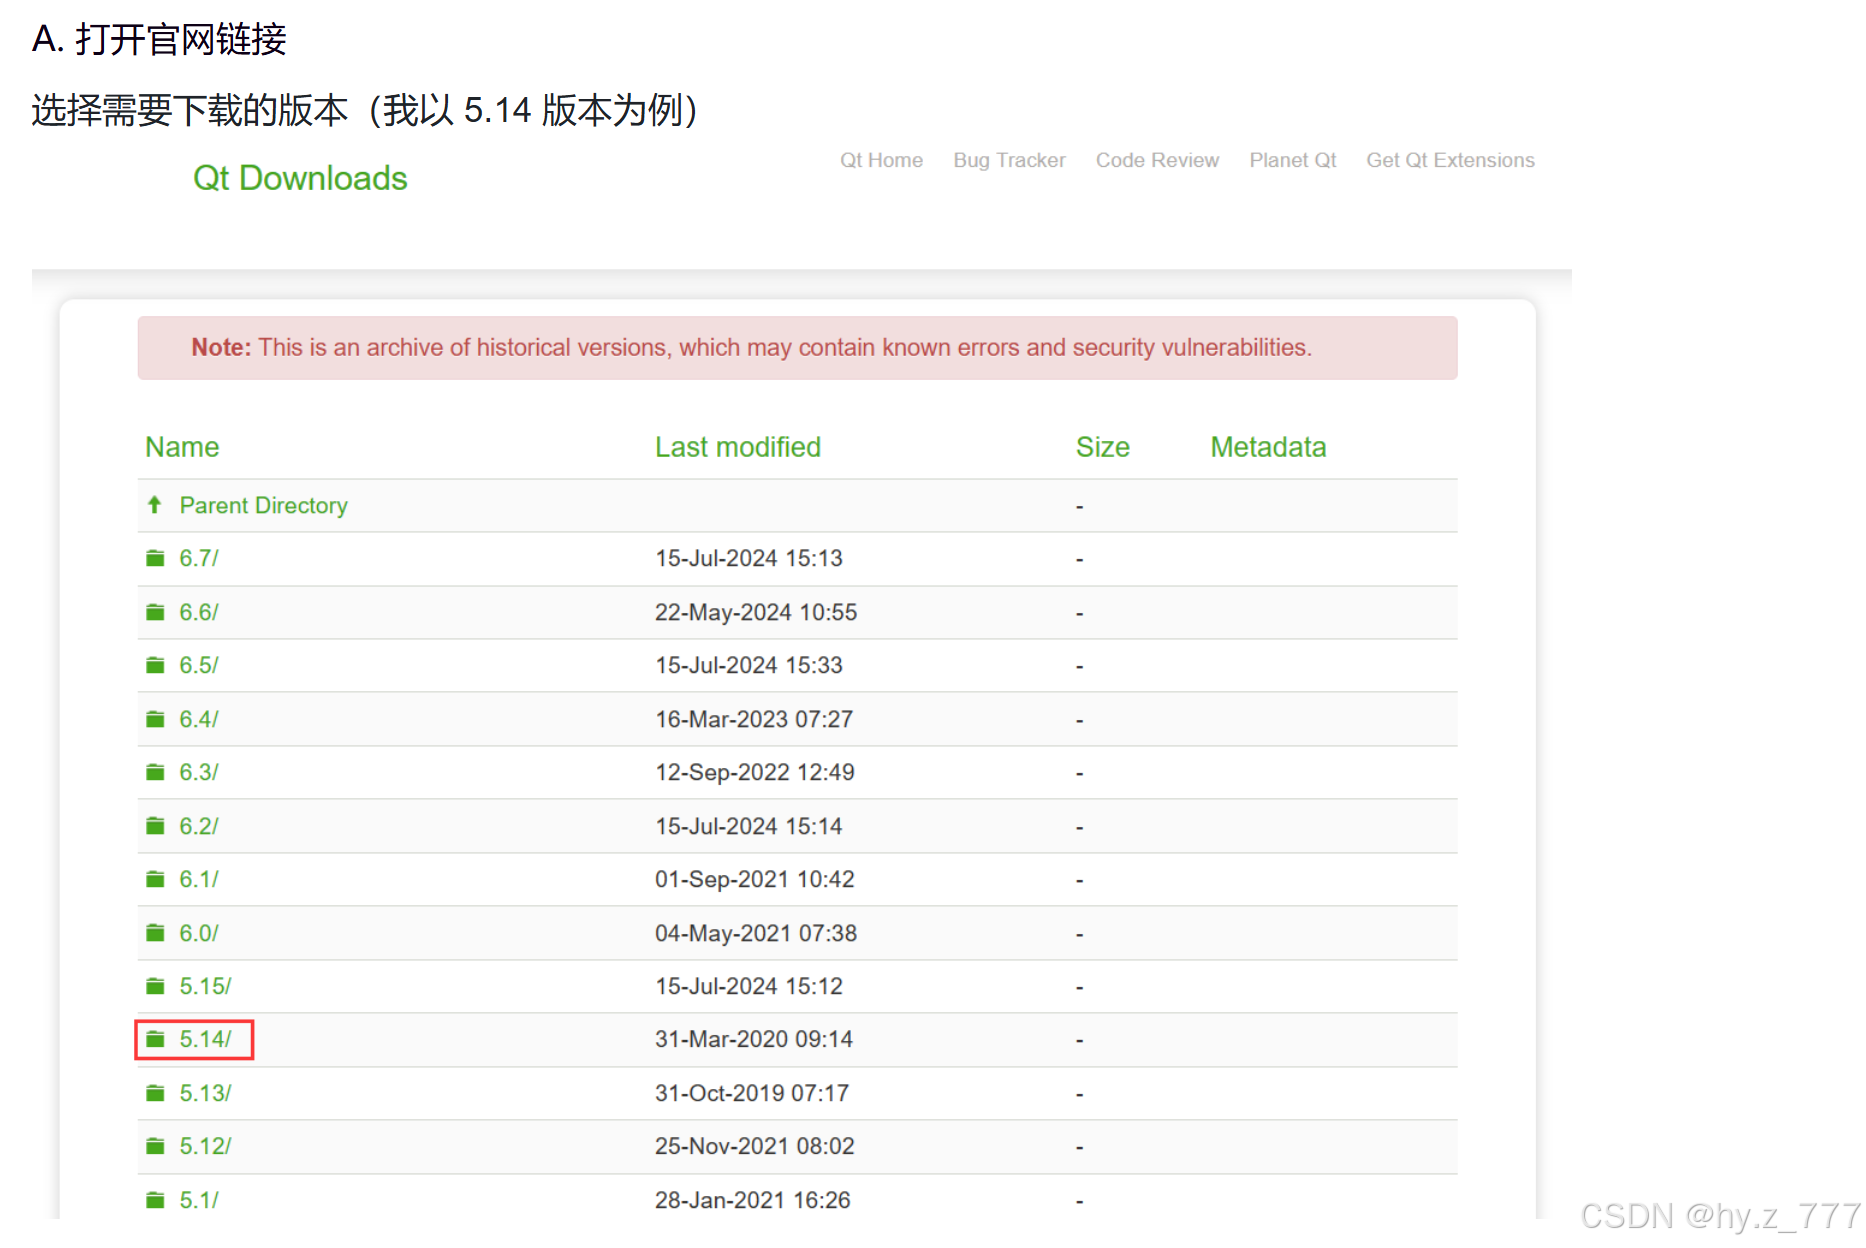1866x1248 pixels.
Task: Select the date 01-Sep-2021 10:42
Action: click(x=755, y=879)
